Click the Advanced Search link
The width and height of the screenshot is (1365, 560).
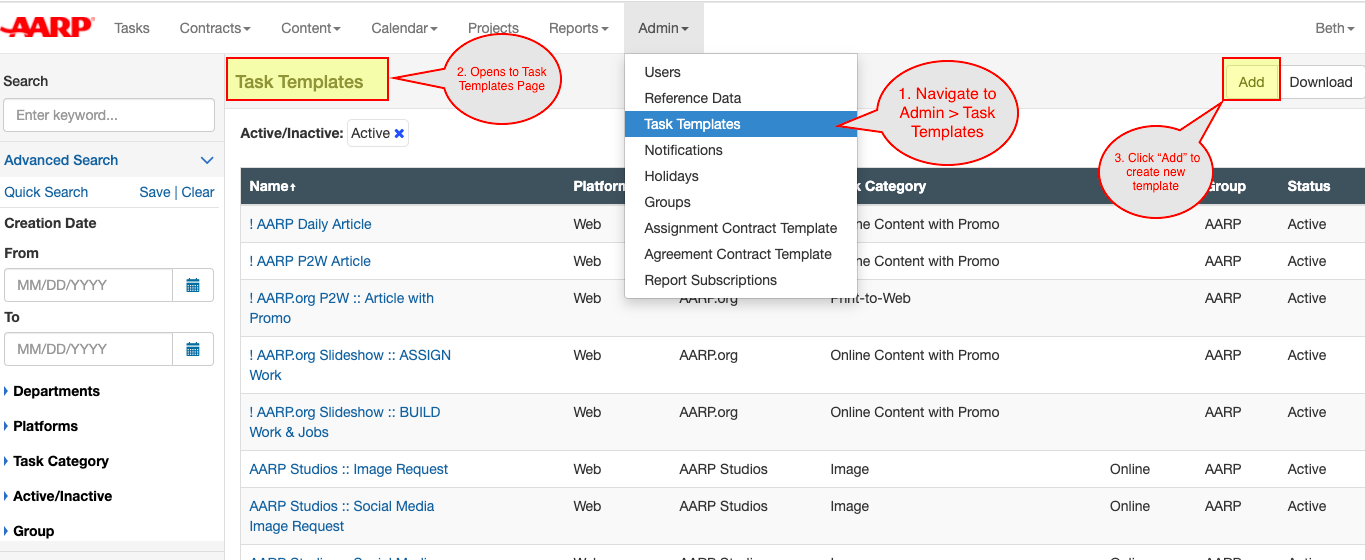[x=61, y=160]
